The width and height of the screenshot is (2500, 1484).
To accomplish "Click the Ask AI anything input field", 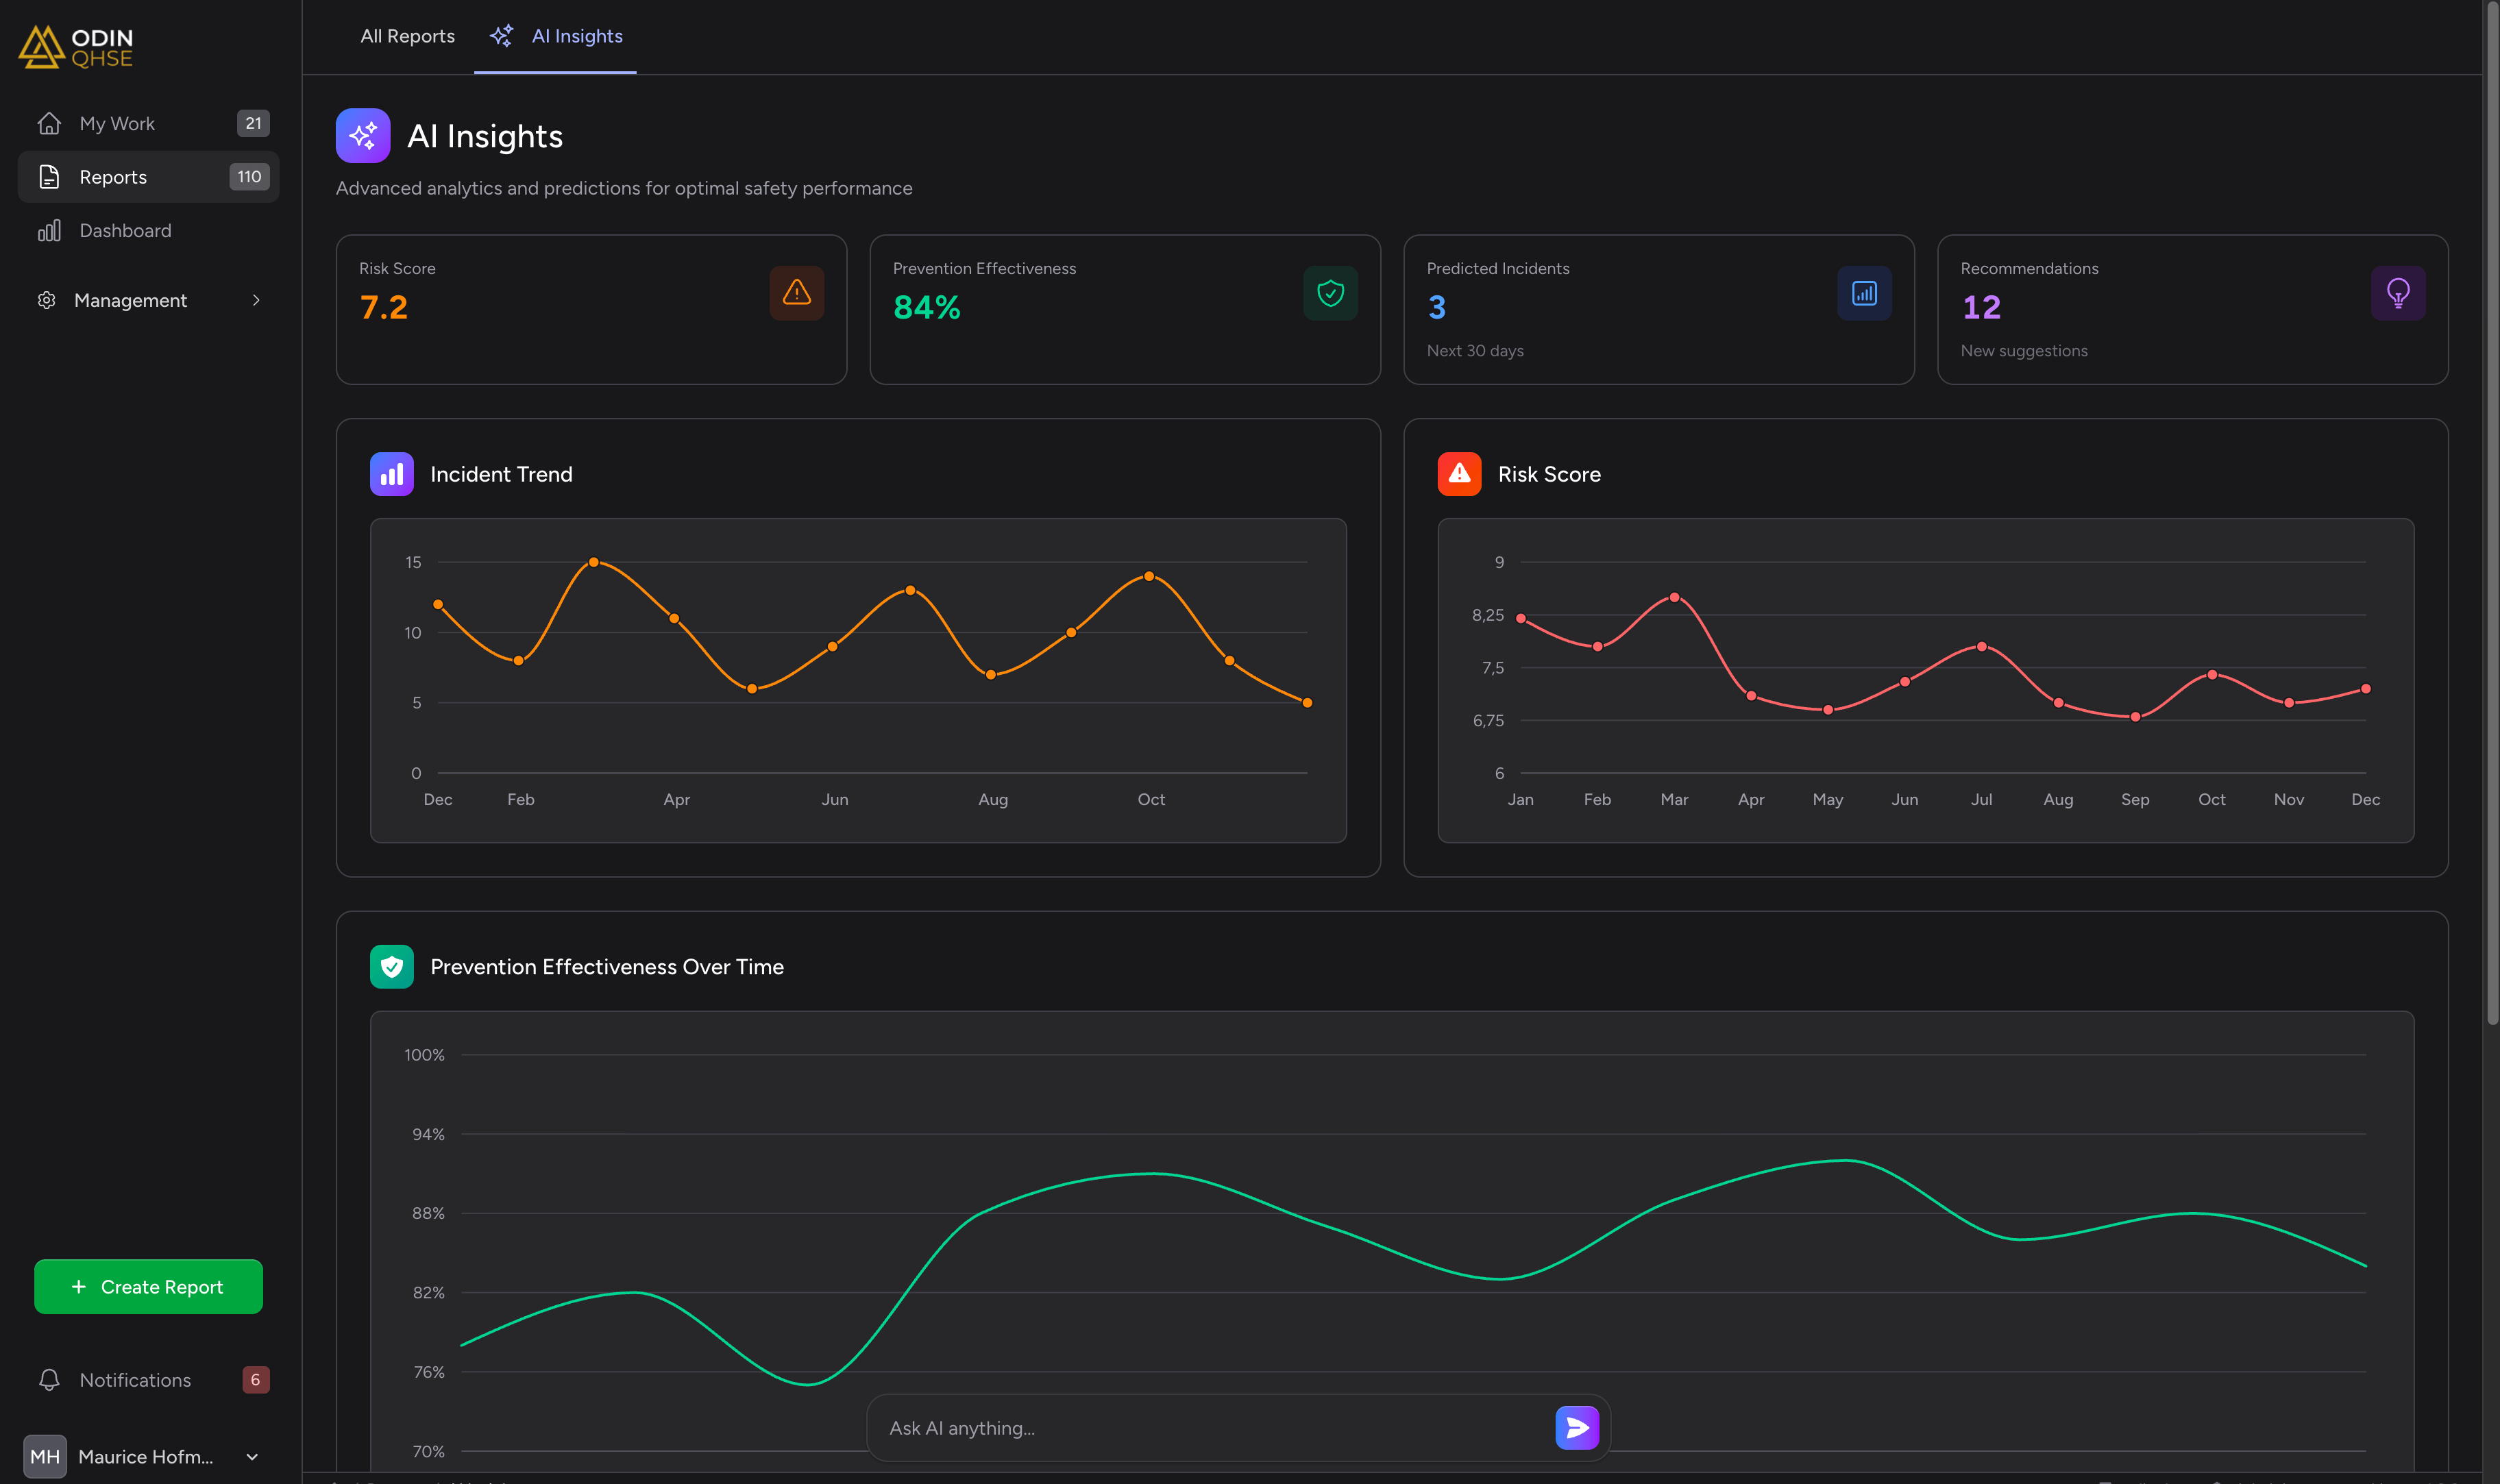I will point(1150,1427).
